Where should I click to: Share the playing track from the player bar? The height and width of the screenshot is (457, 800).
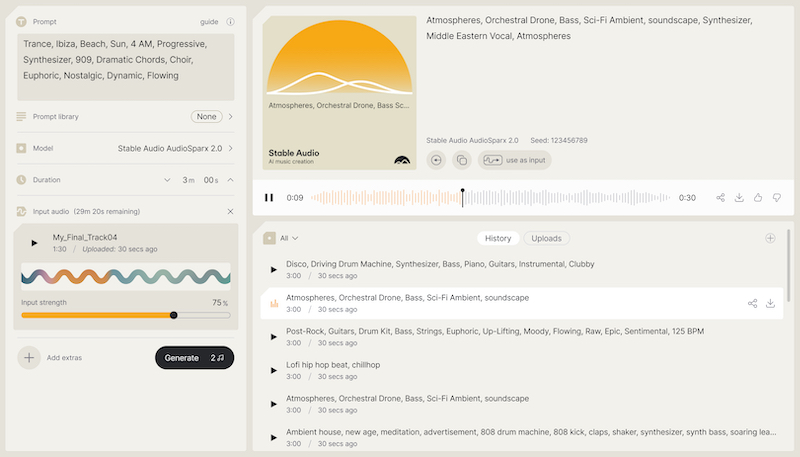[720, 197]
